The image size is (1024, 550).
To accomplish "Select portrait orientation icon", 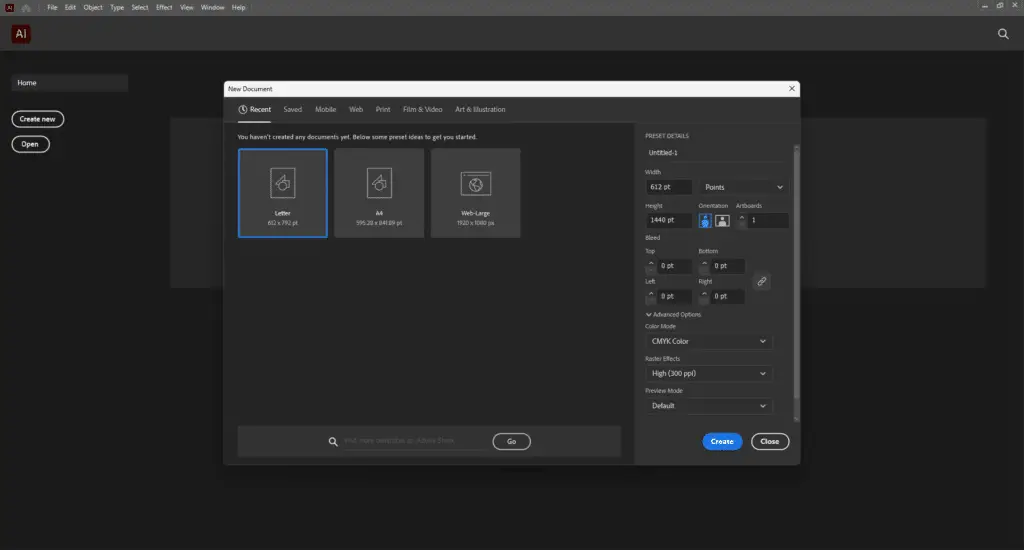I will (705, 221).
